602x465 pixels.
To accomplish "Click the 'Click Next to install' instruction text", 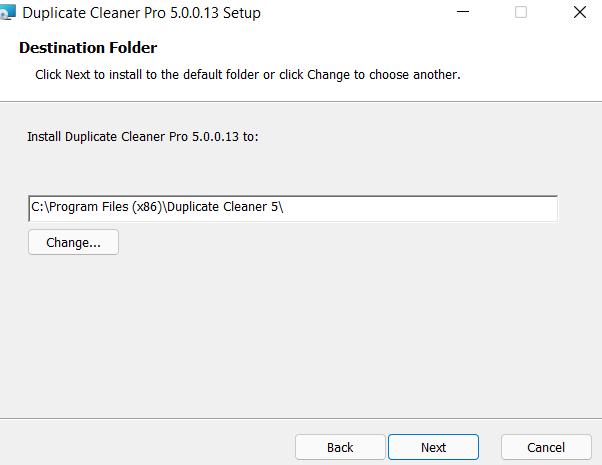I will (248, 74).
